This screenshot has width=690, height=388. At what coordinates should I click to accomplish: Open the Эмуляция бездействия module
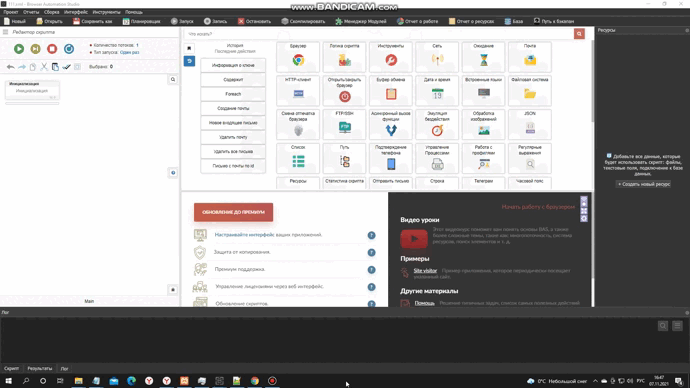tap(437, 124)
